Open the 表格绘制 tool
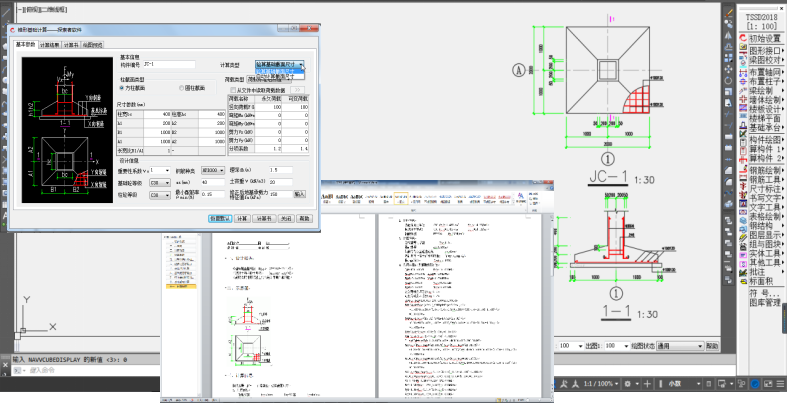 764,215
